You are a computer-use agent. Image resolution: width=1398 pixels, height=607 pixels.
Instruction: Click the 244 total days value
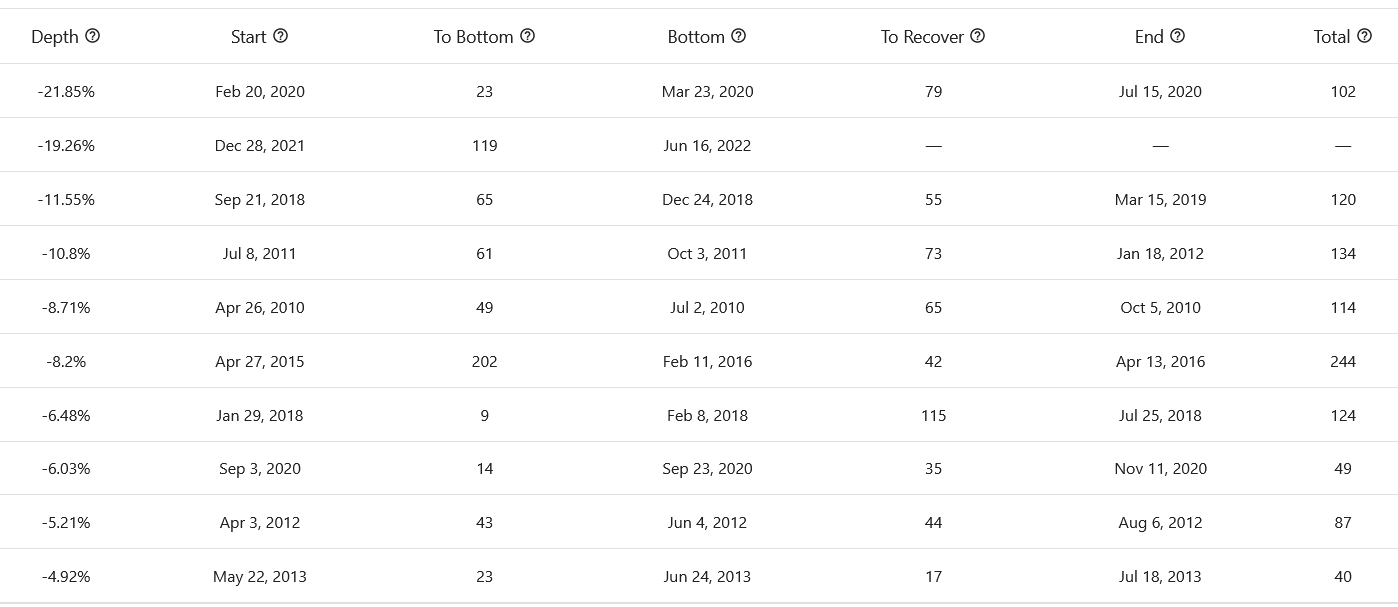1343,362
